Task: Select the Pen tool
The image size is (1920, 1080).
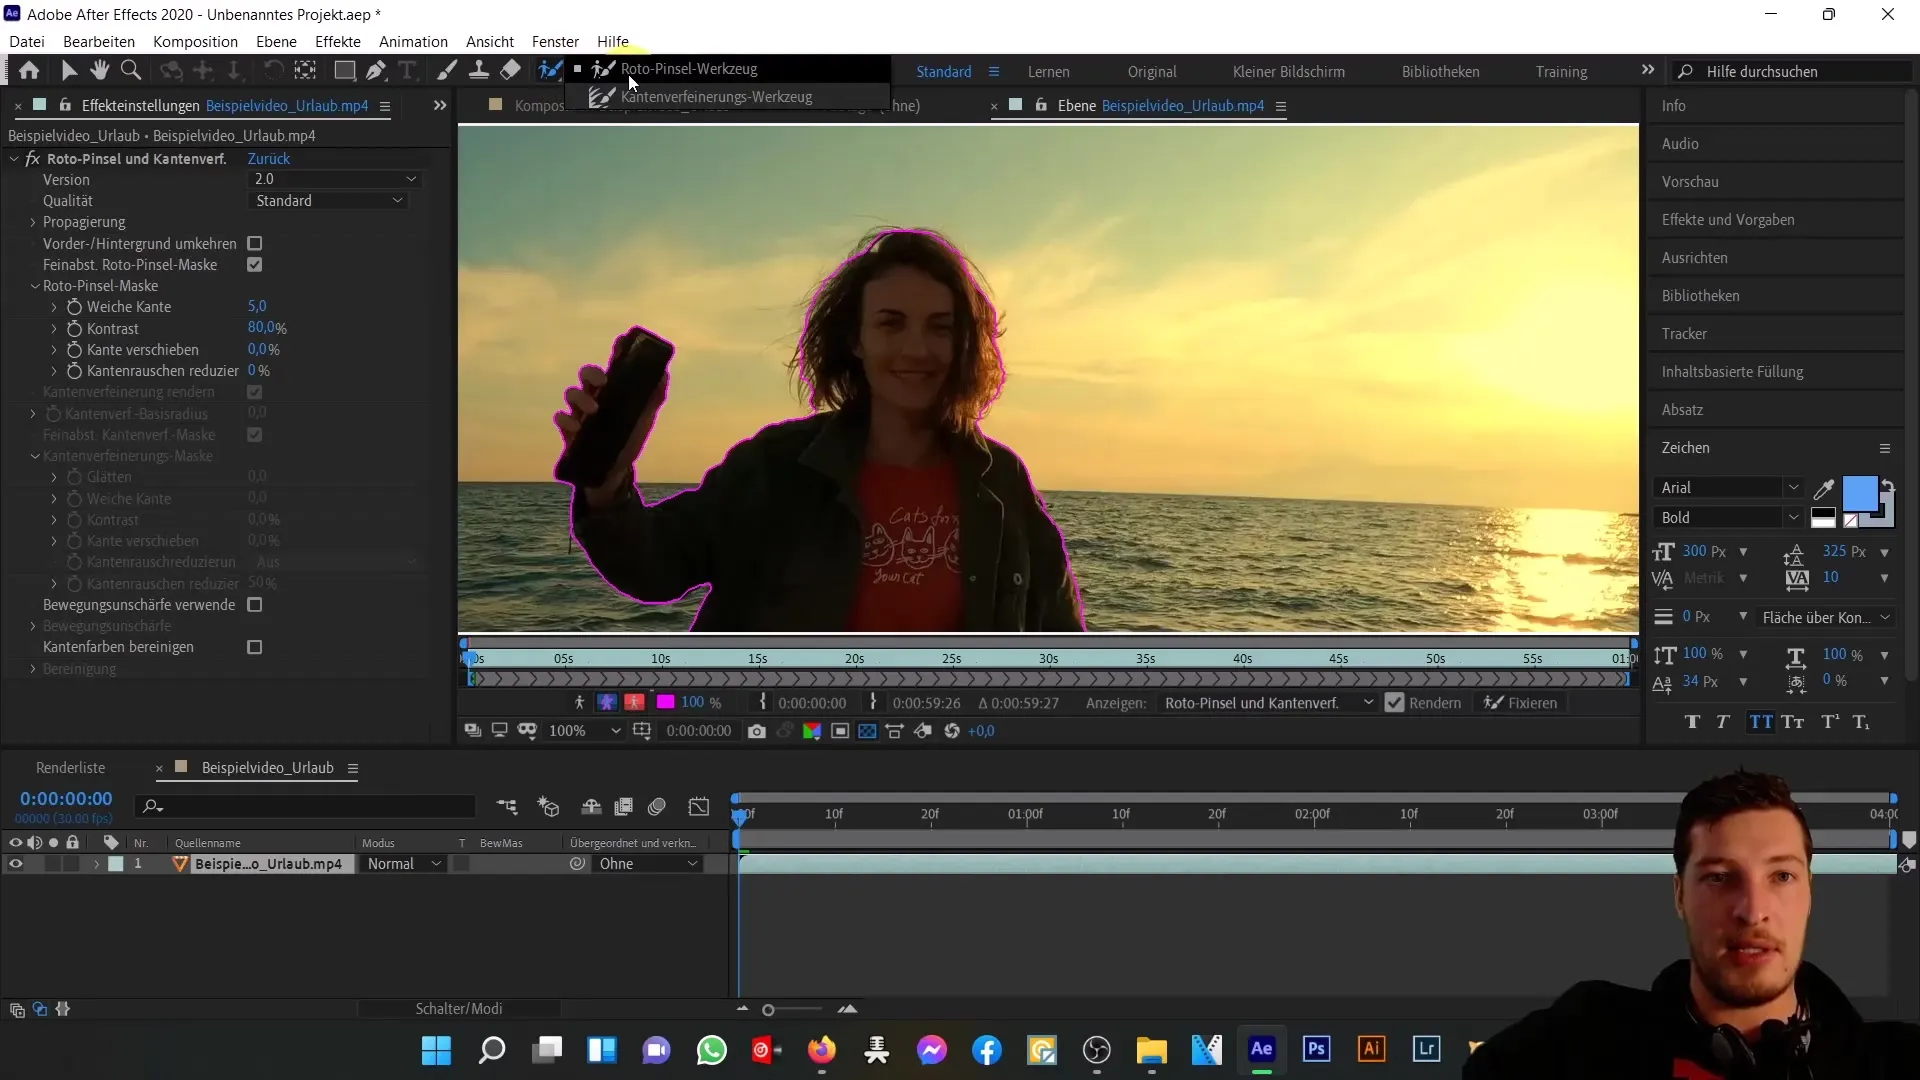Action: [x=376, y=70]
